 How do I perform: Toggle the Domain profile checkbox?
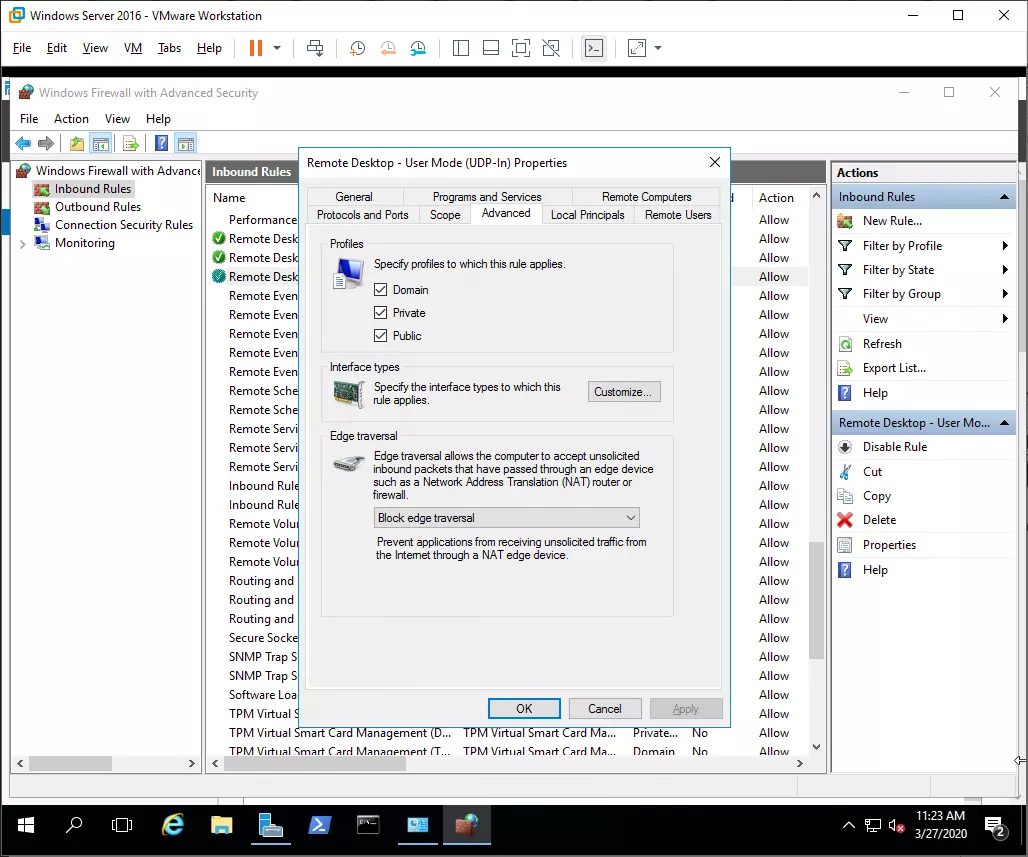point(380,290)
